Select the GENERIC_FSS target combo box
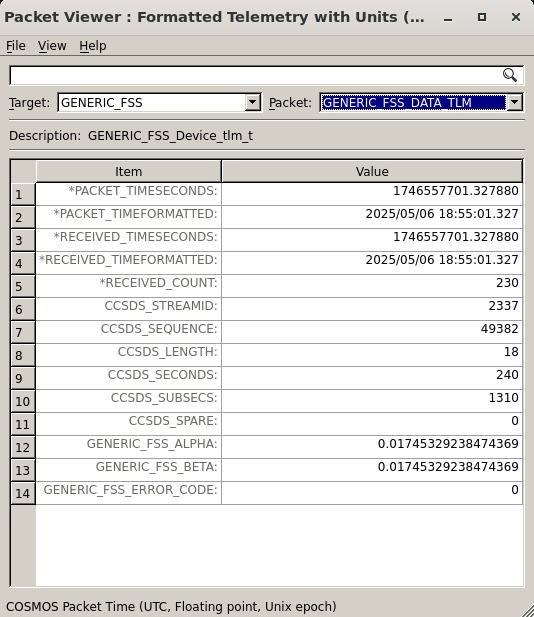Image resolution: width=534 pixels, height=617 pixels. (x=159, y=103)
